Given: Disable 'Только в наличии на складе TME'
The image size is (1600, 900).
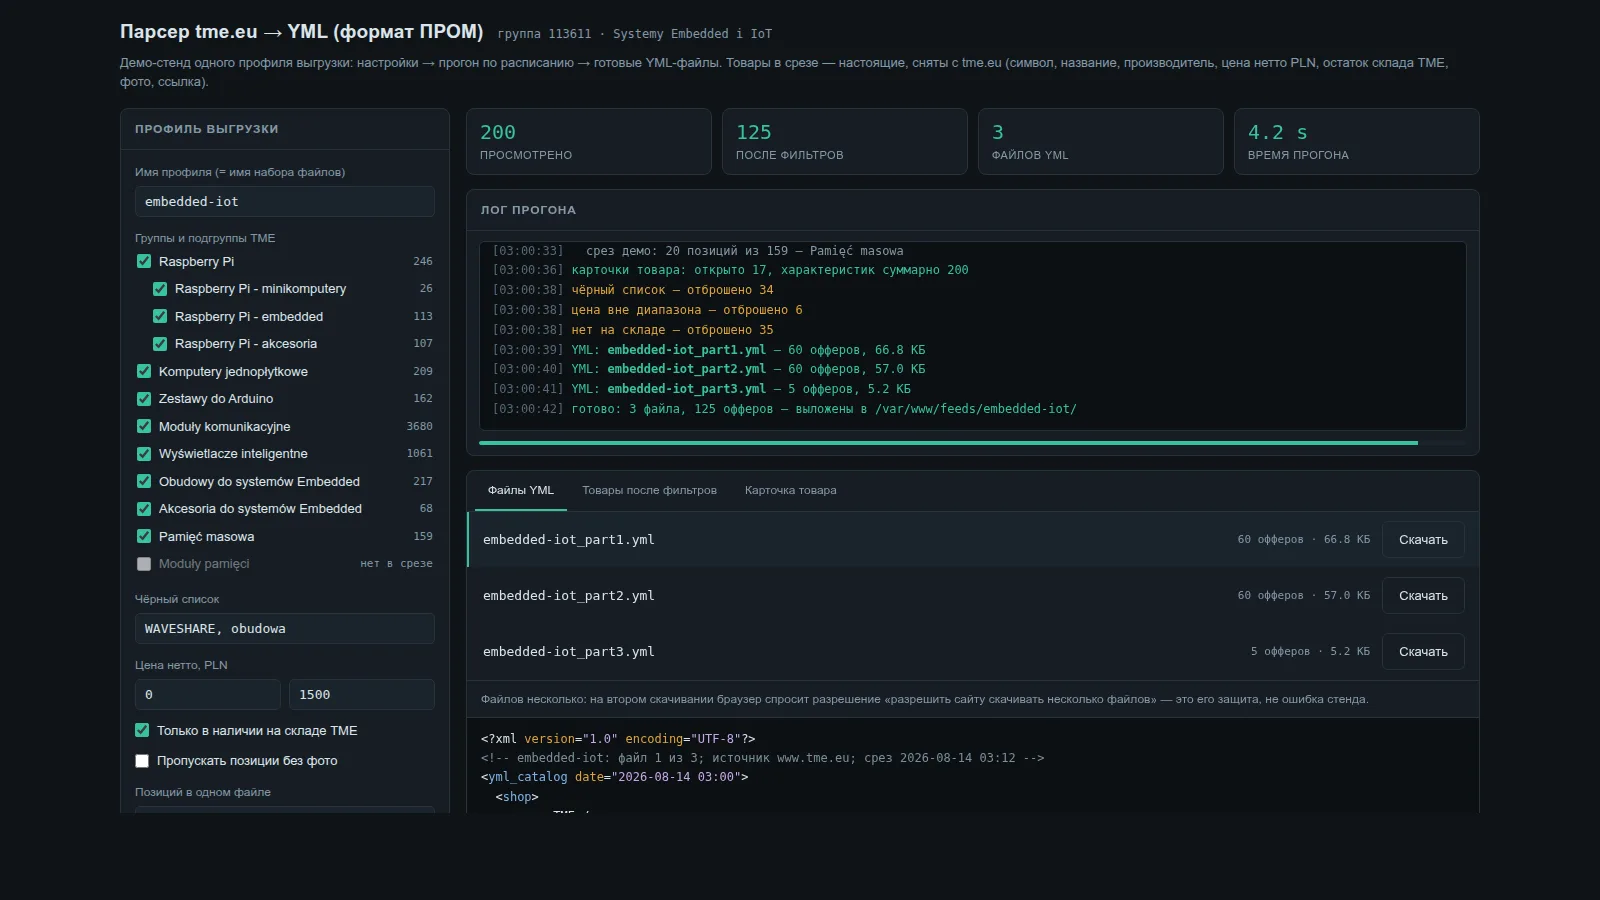Looking at the screenshot, I should click(x=142, y=731).
